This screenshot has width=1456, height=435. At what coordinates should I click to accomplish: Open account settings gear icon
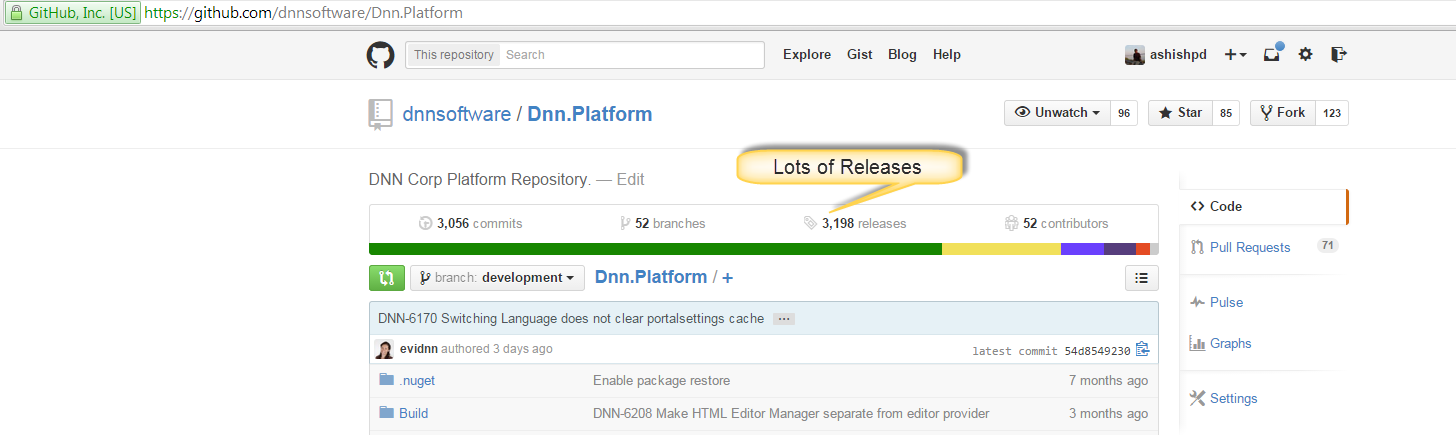1305,55
